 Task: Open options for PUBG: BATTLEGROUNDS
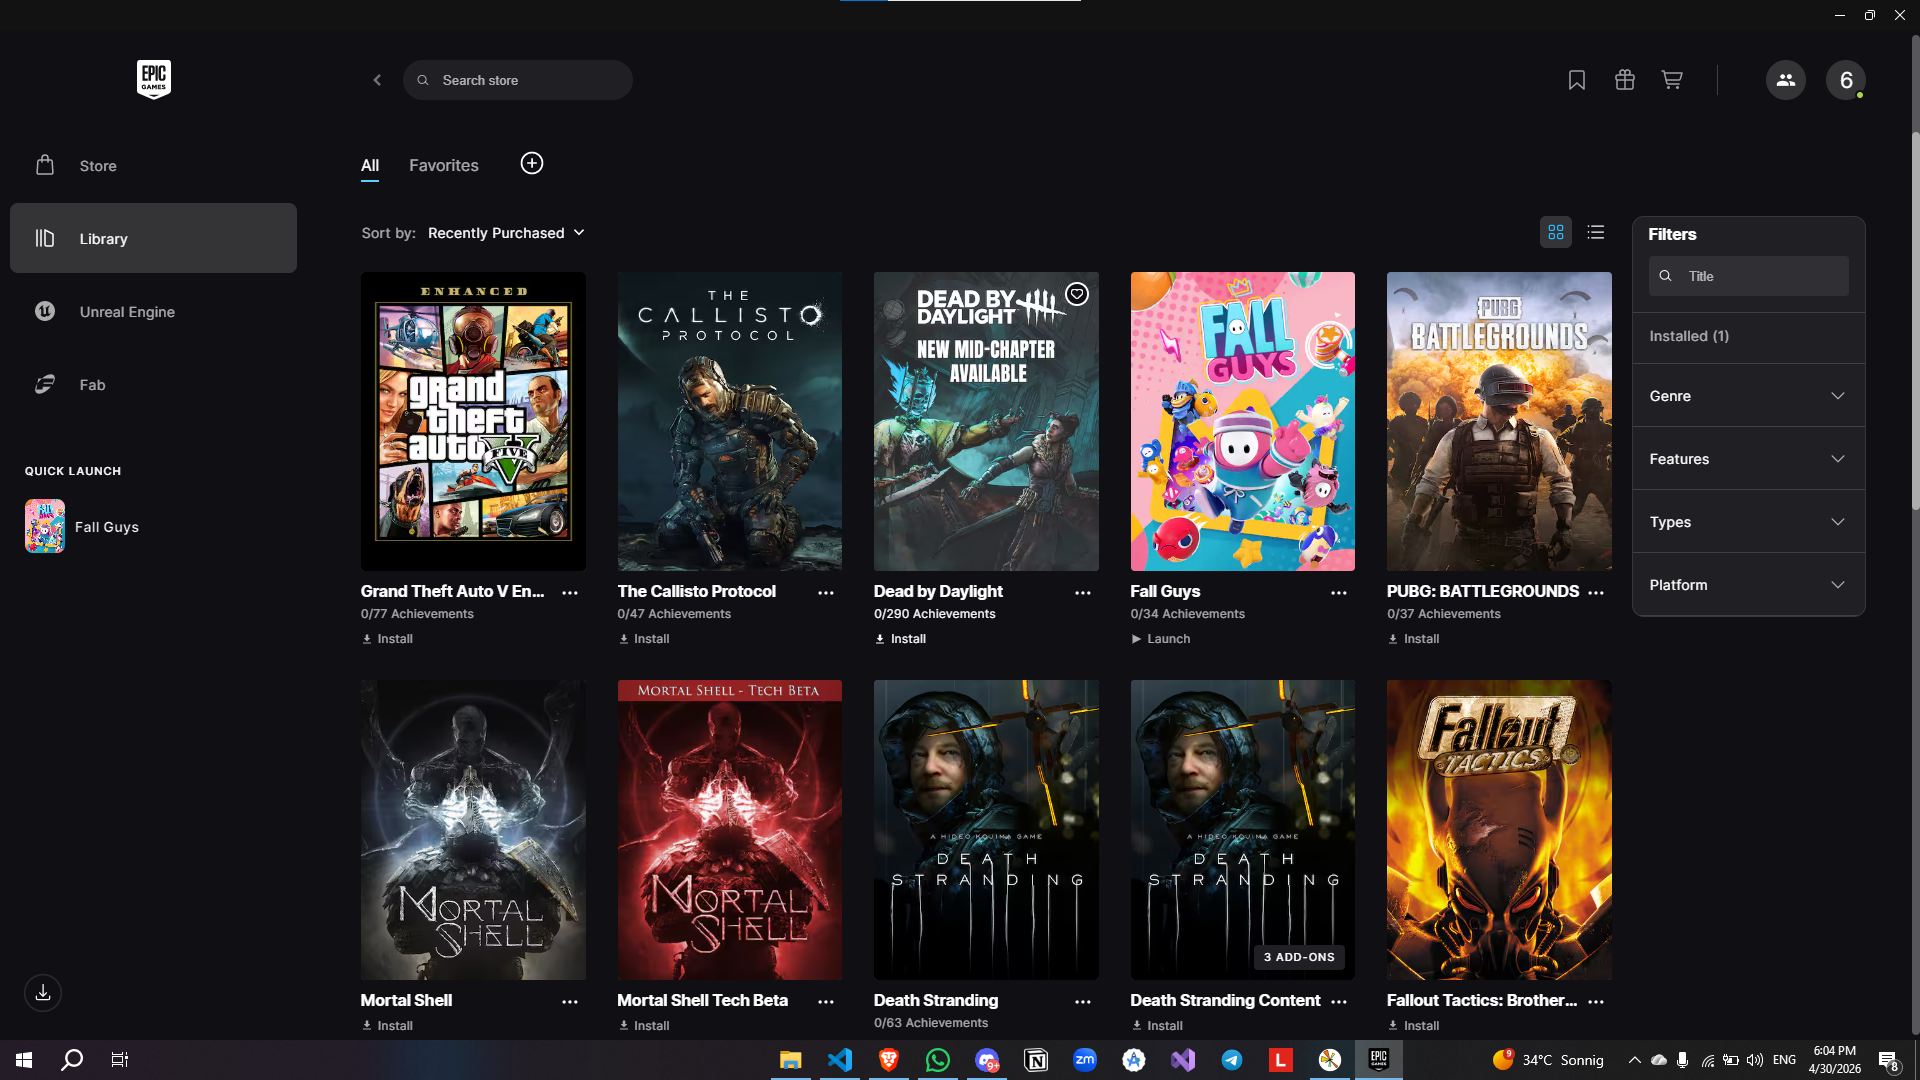[1596, 593]
